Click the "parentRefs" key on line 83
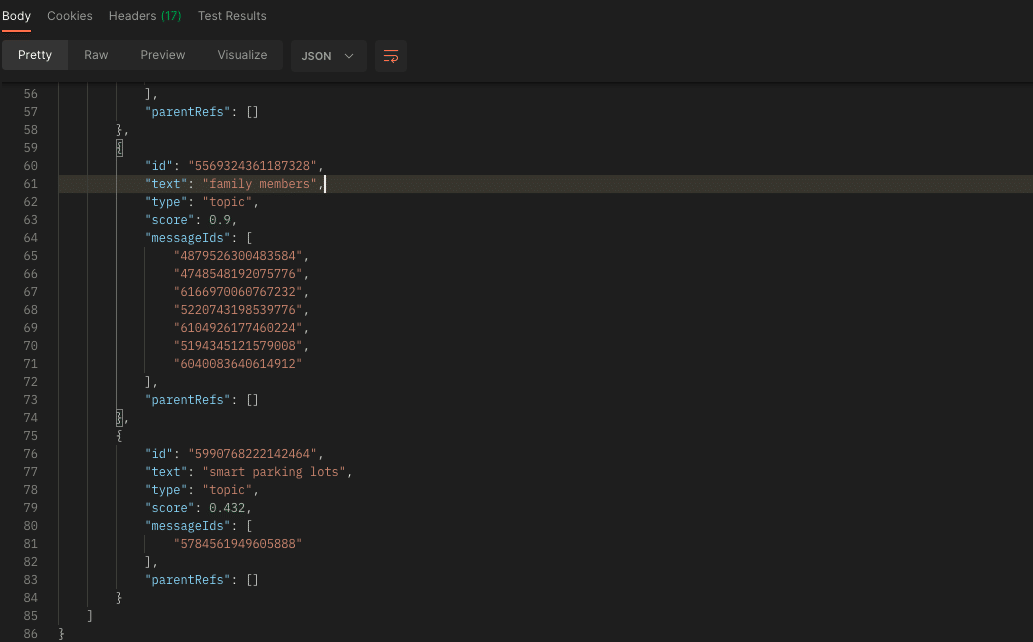 click(190, 579)
